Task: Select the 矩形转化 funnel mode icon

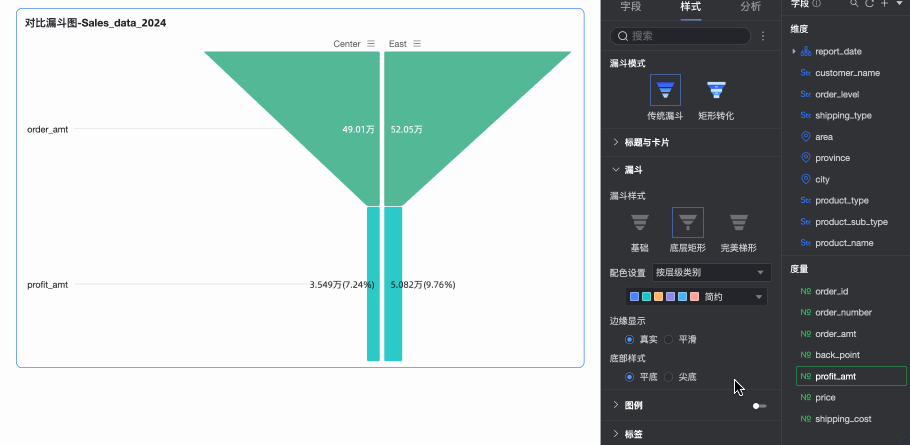Action: pos(716,90)
